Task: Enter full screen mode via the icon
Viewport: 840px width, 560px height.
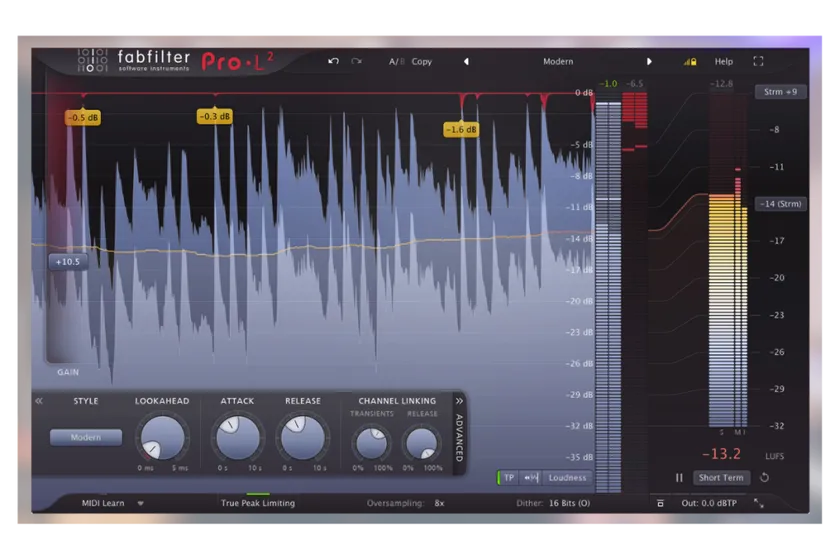Action: 758,61
